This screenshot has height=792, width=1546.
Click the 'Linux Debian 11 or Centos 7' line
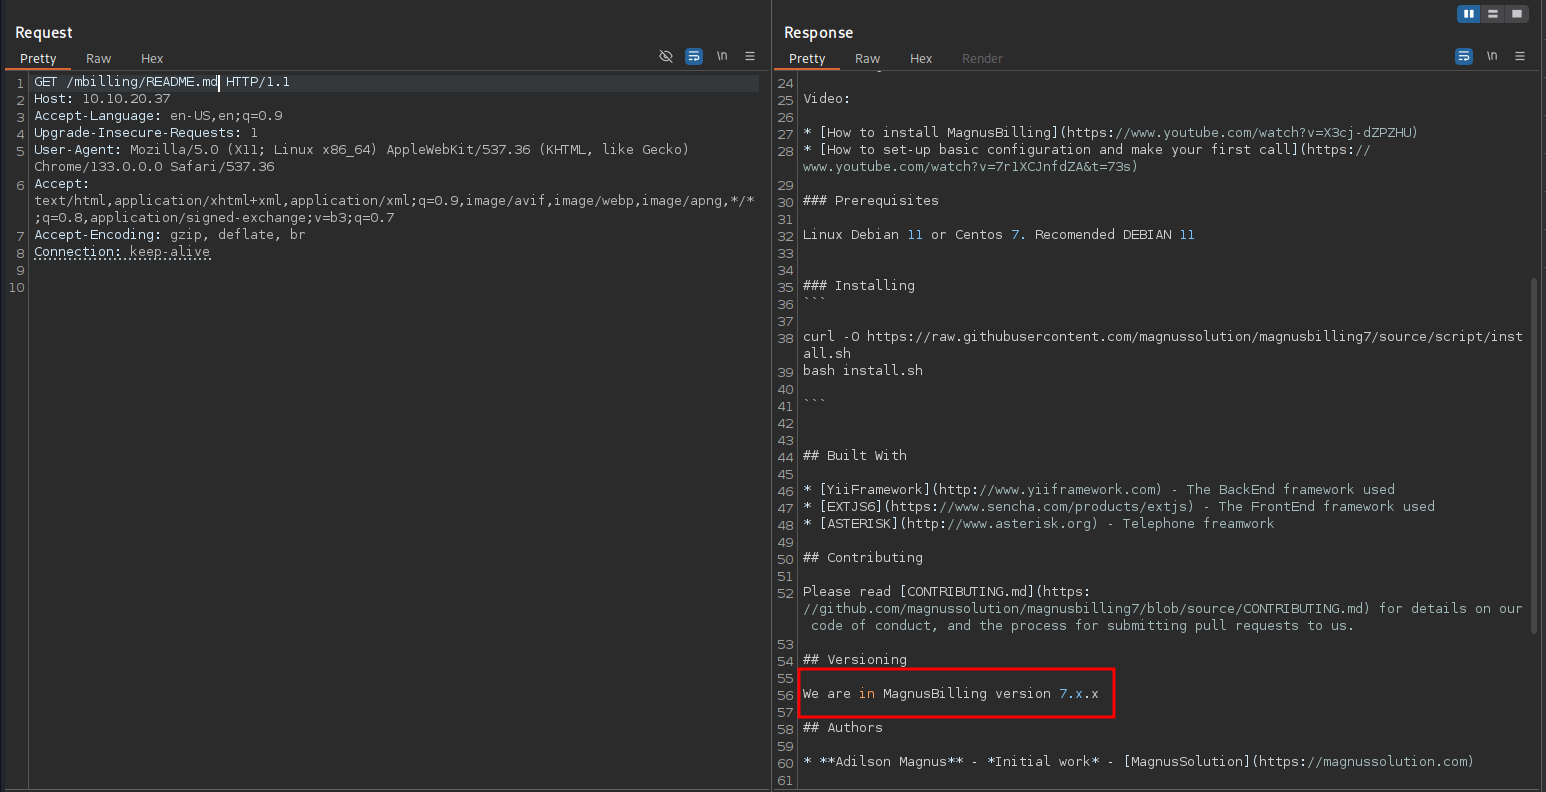(998, 235)
